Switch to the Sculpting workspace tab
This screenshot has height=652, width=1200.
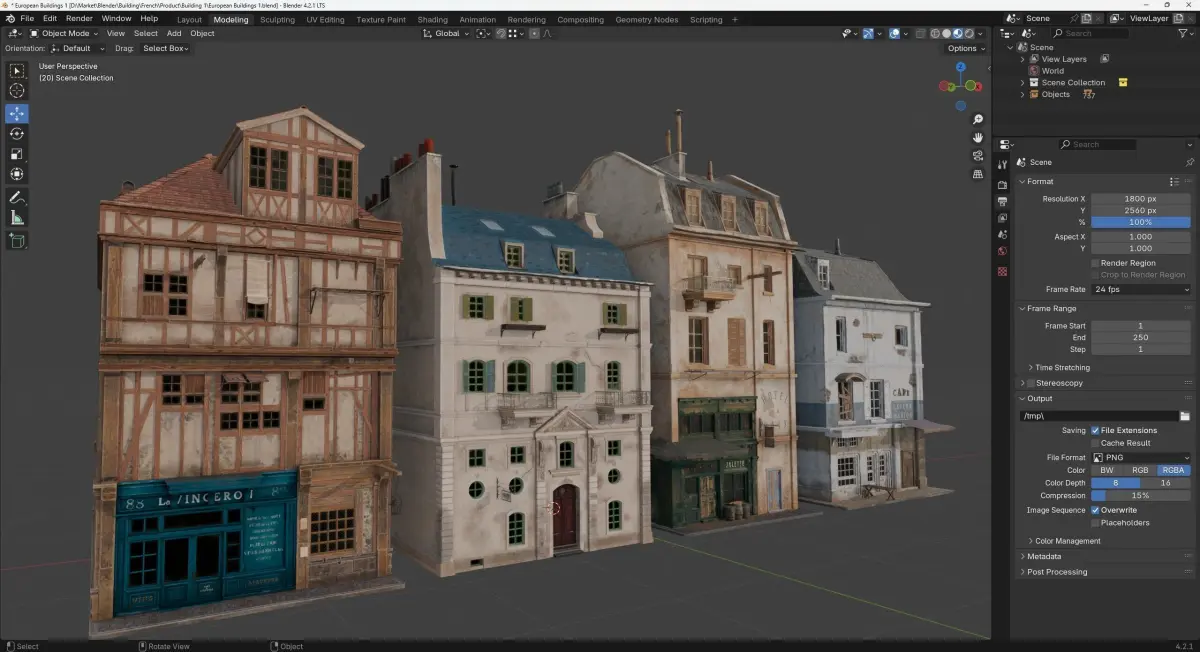click(x=278, y=19)
